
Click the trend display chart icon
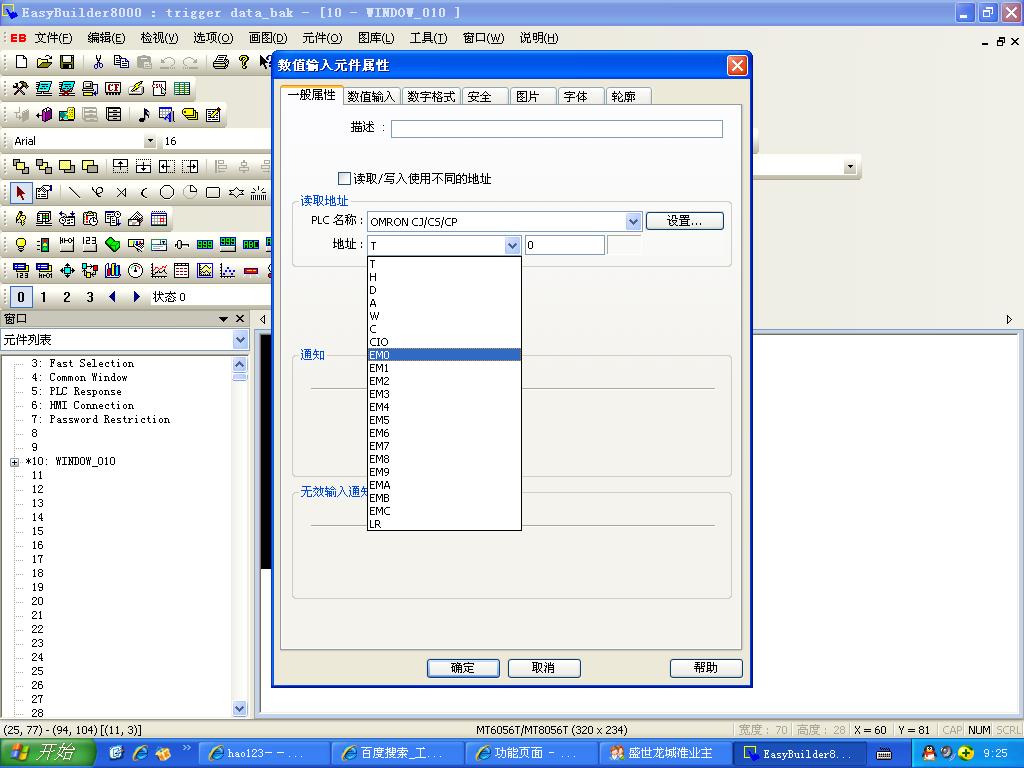pyautogui.click(x=159, y=270)
